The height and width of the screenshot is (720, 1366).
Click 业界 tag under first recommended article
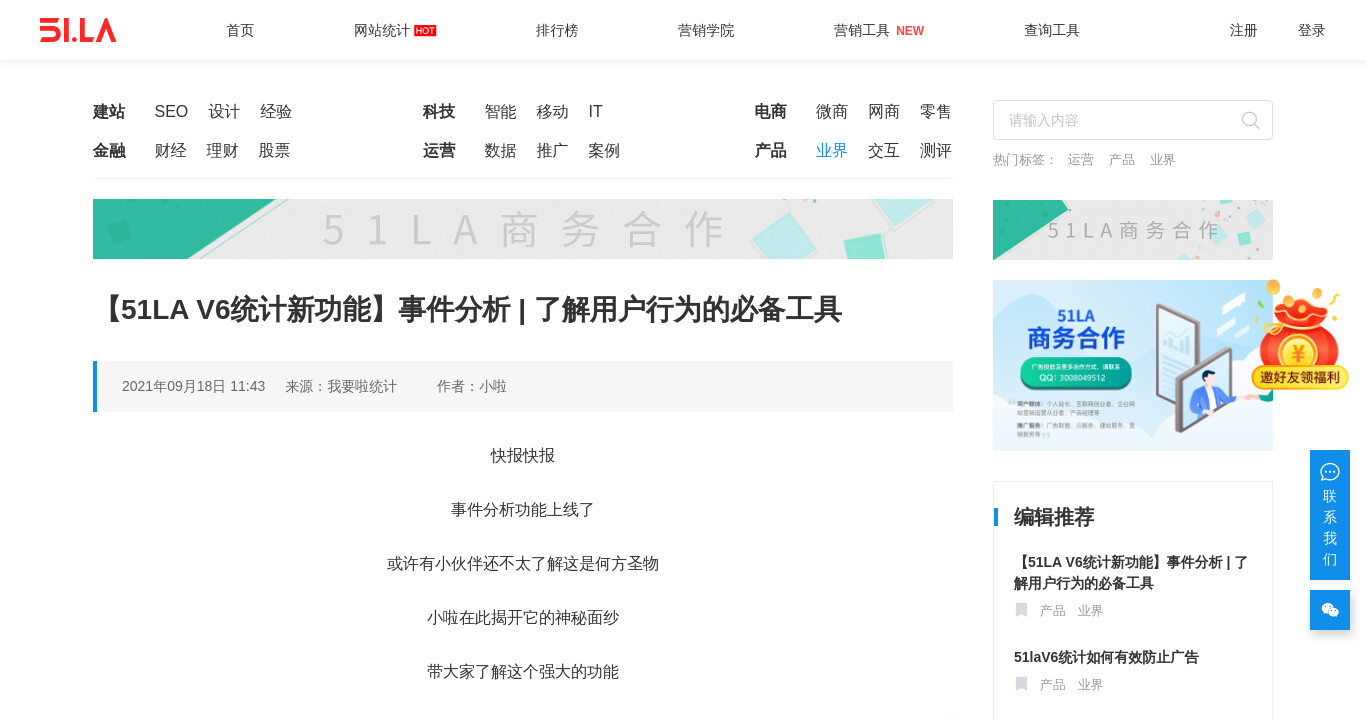point(1091,611)
